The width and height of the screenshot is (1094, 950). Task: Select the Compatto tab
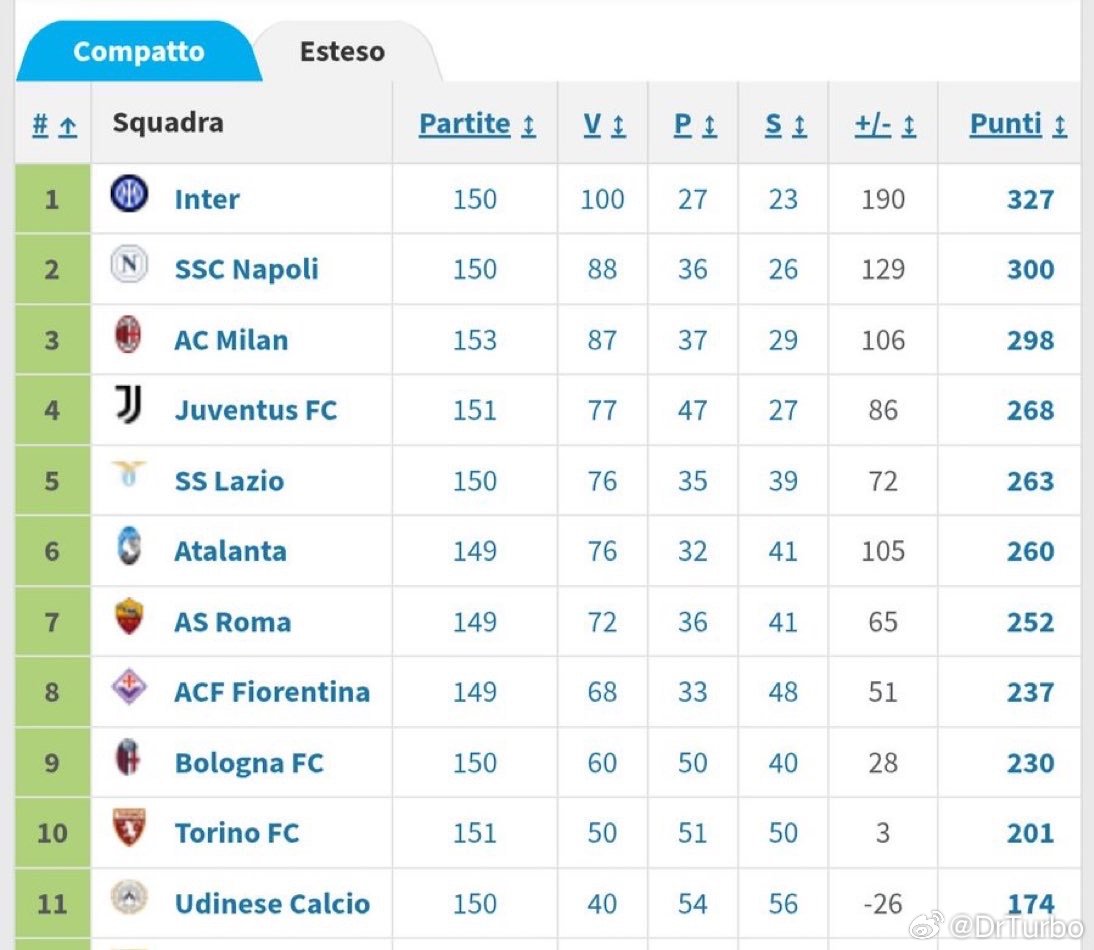[139, 52]
